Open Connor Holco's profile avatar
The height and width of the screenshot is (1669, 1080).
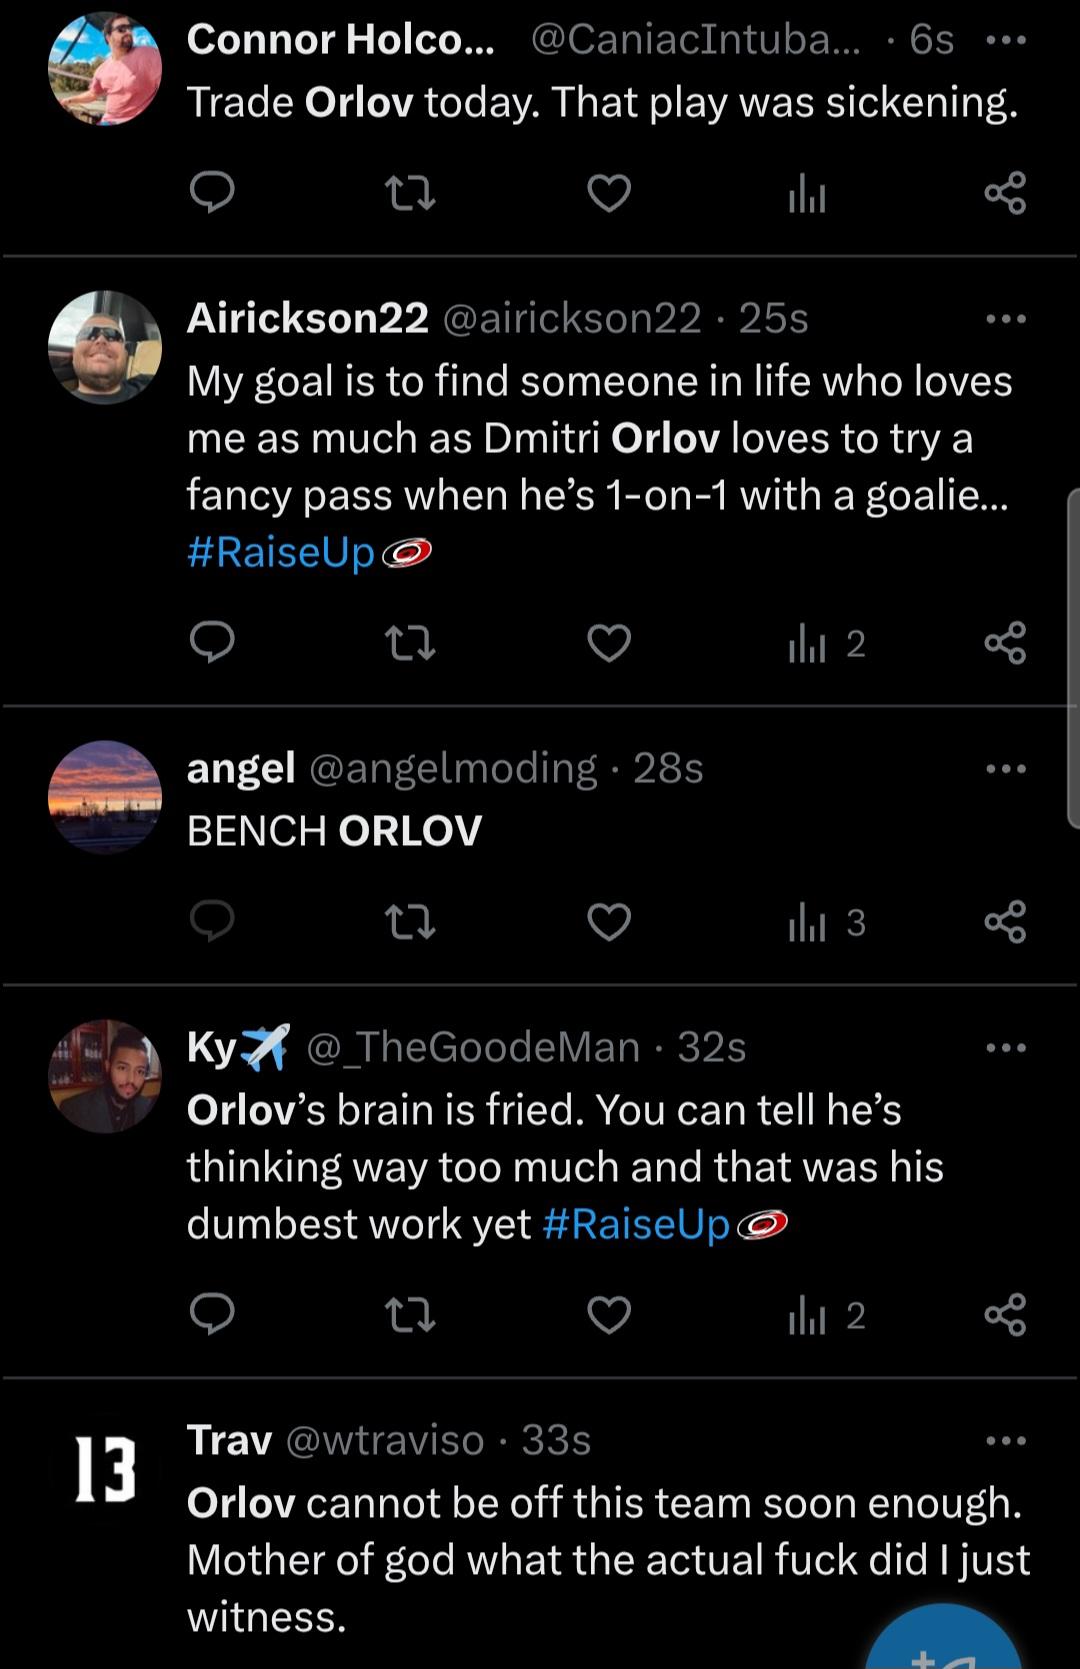(105, 69)
